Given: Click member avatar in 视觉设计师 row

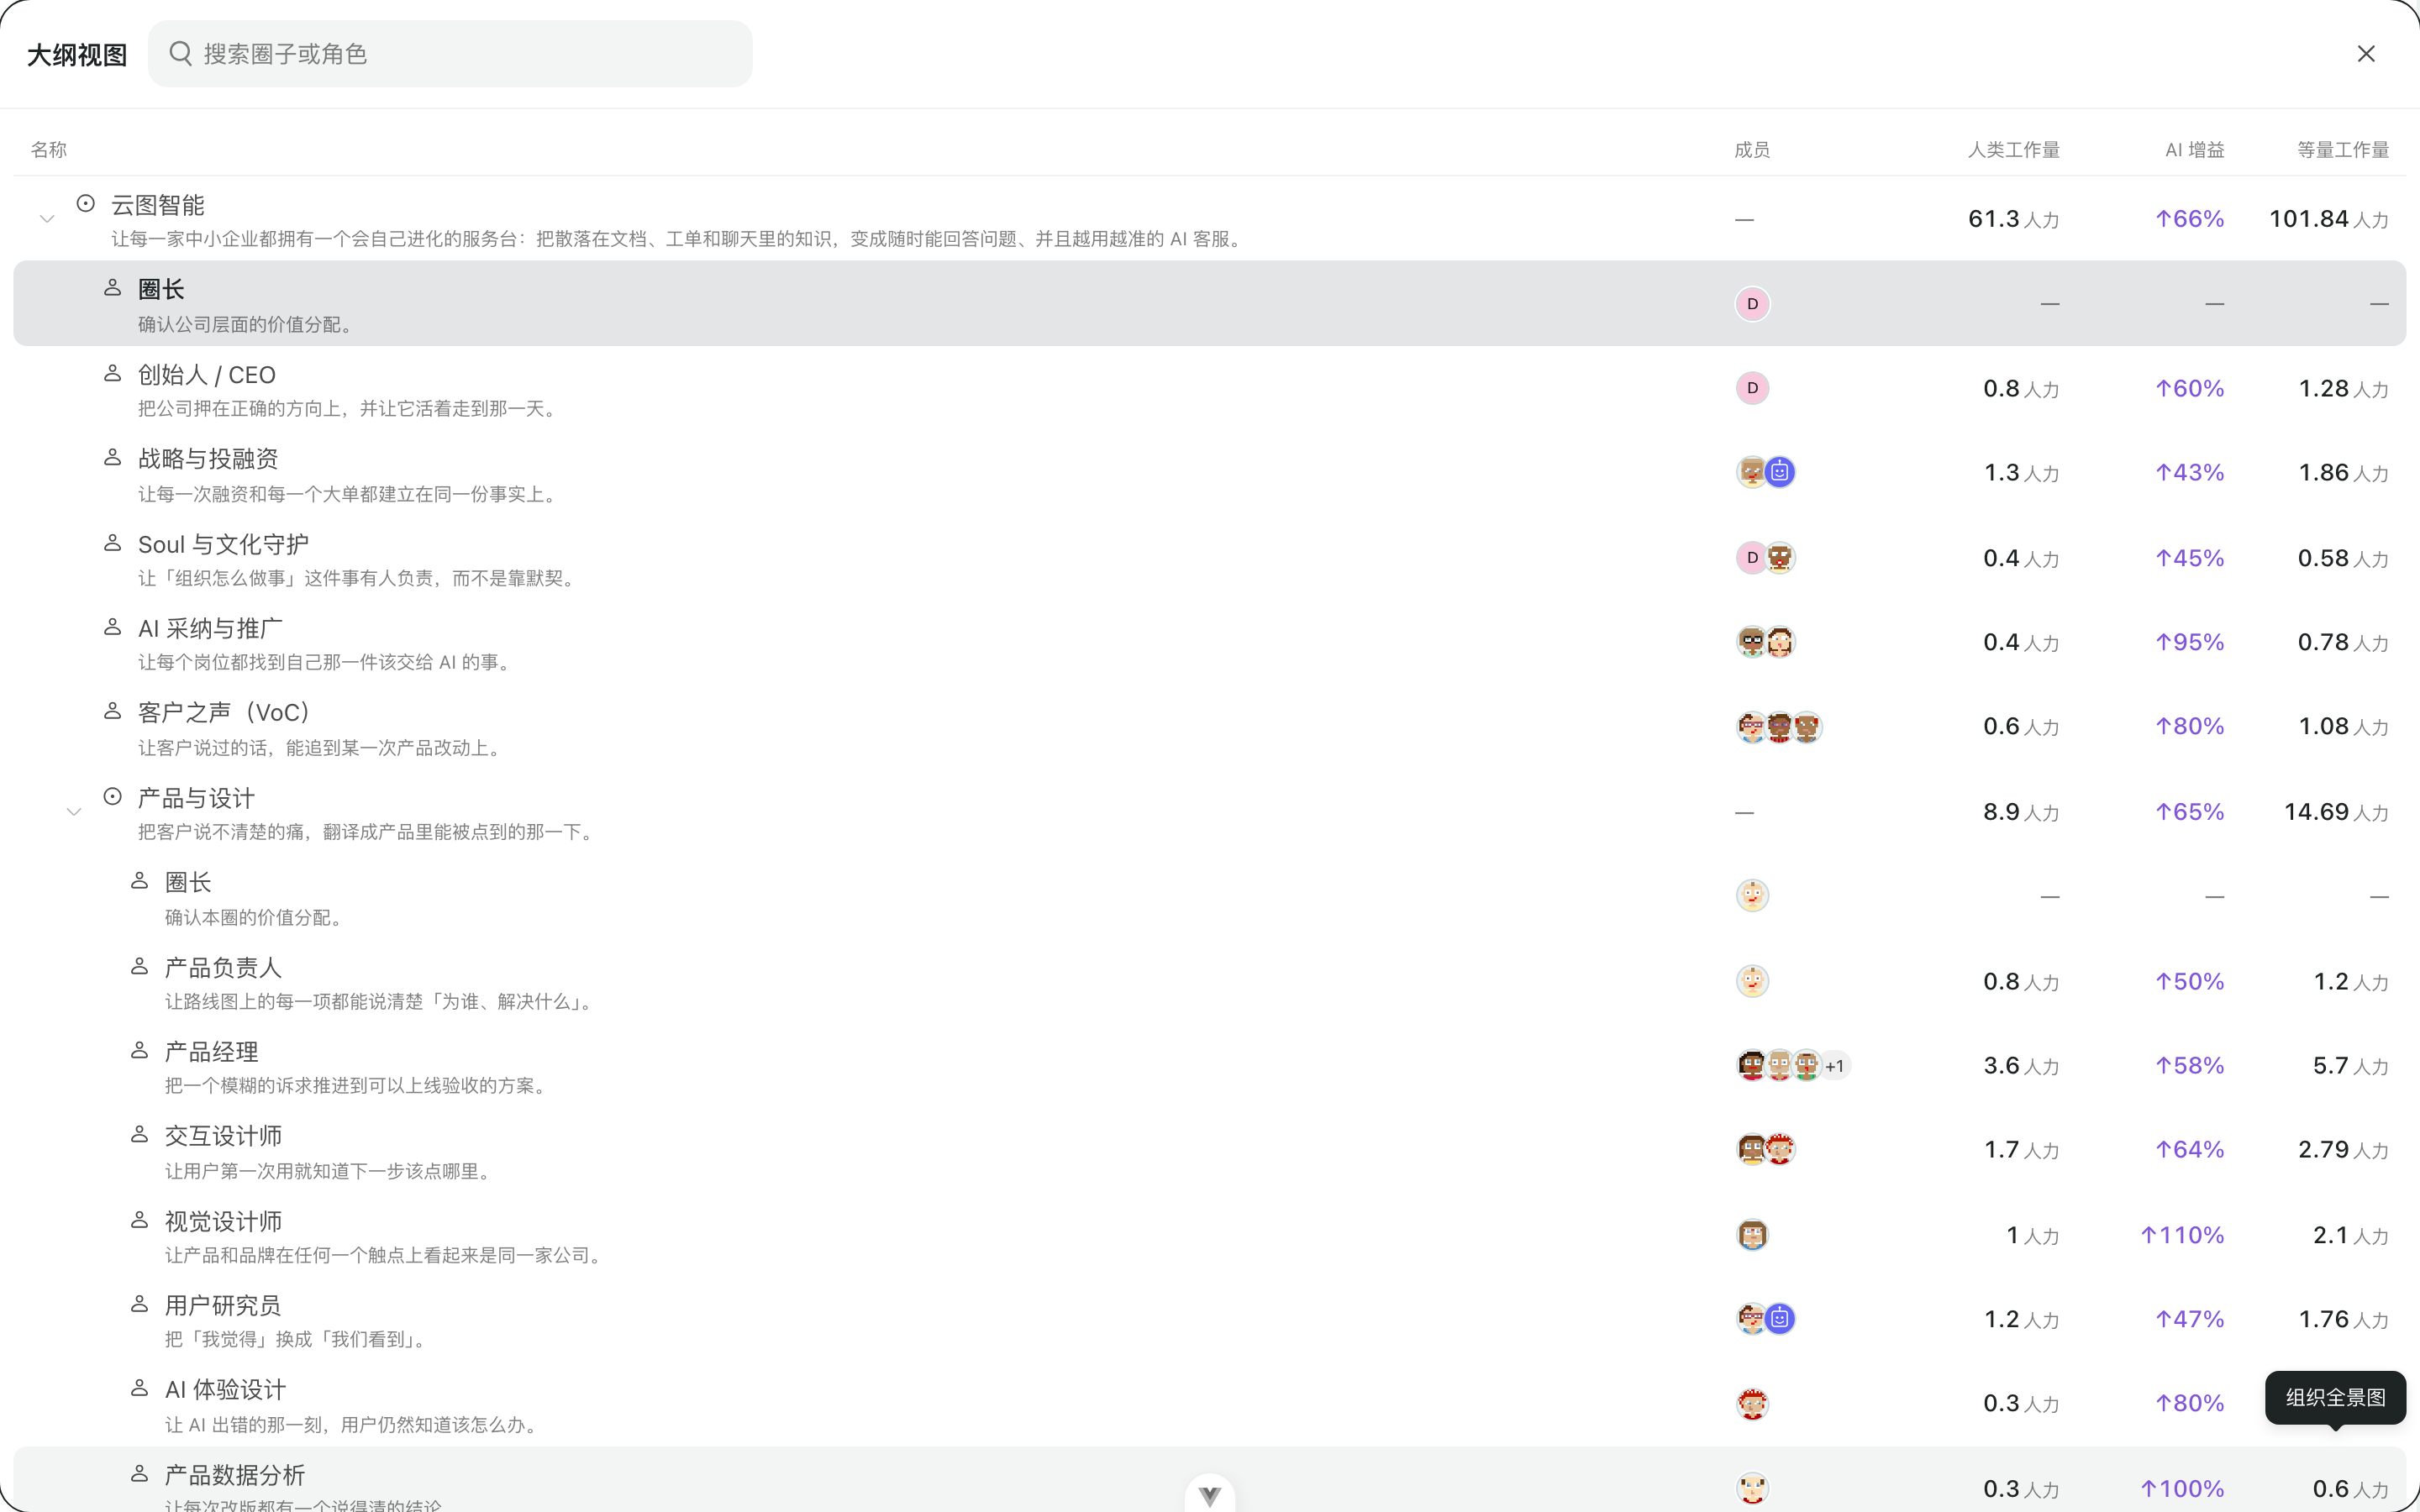Looking at the screenshot, I should (x=1752, y=1235).
